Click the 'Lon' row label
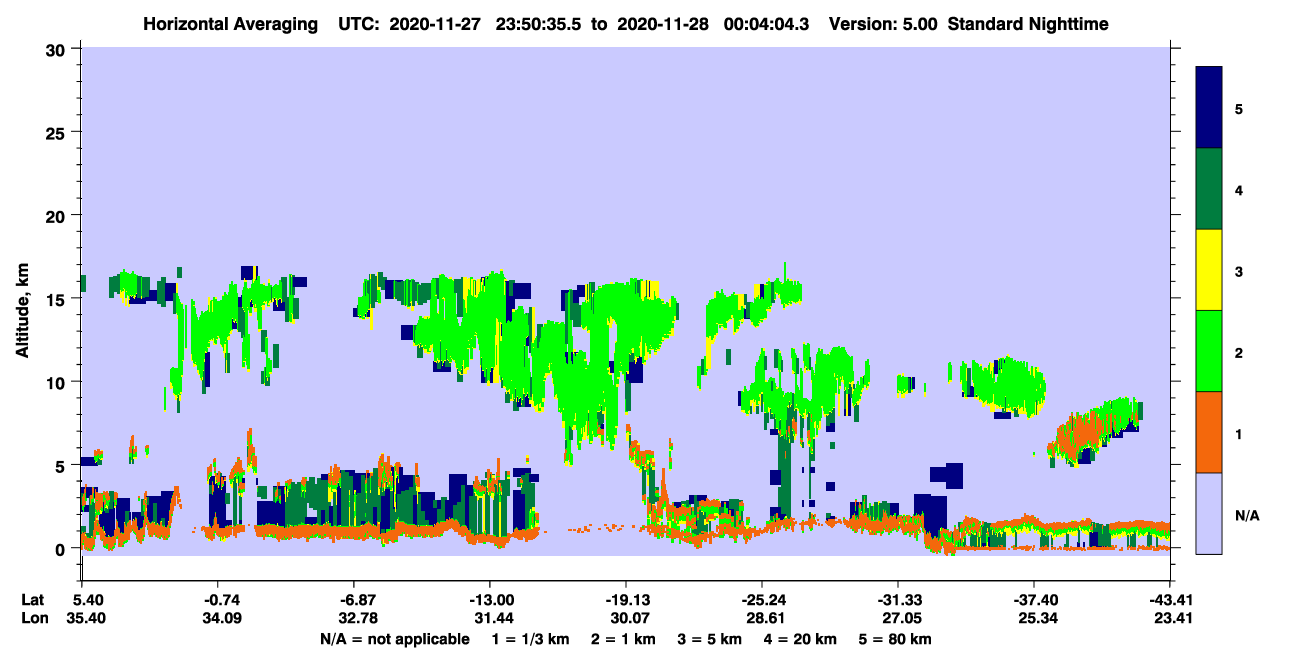This screenshot has width=1300, height=667. (33, 618)
